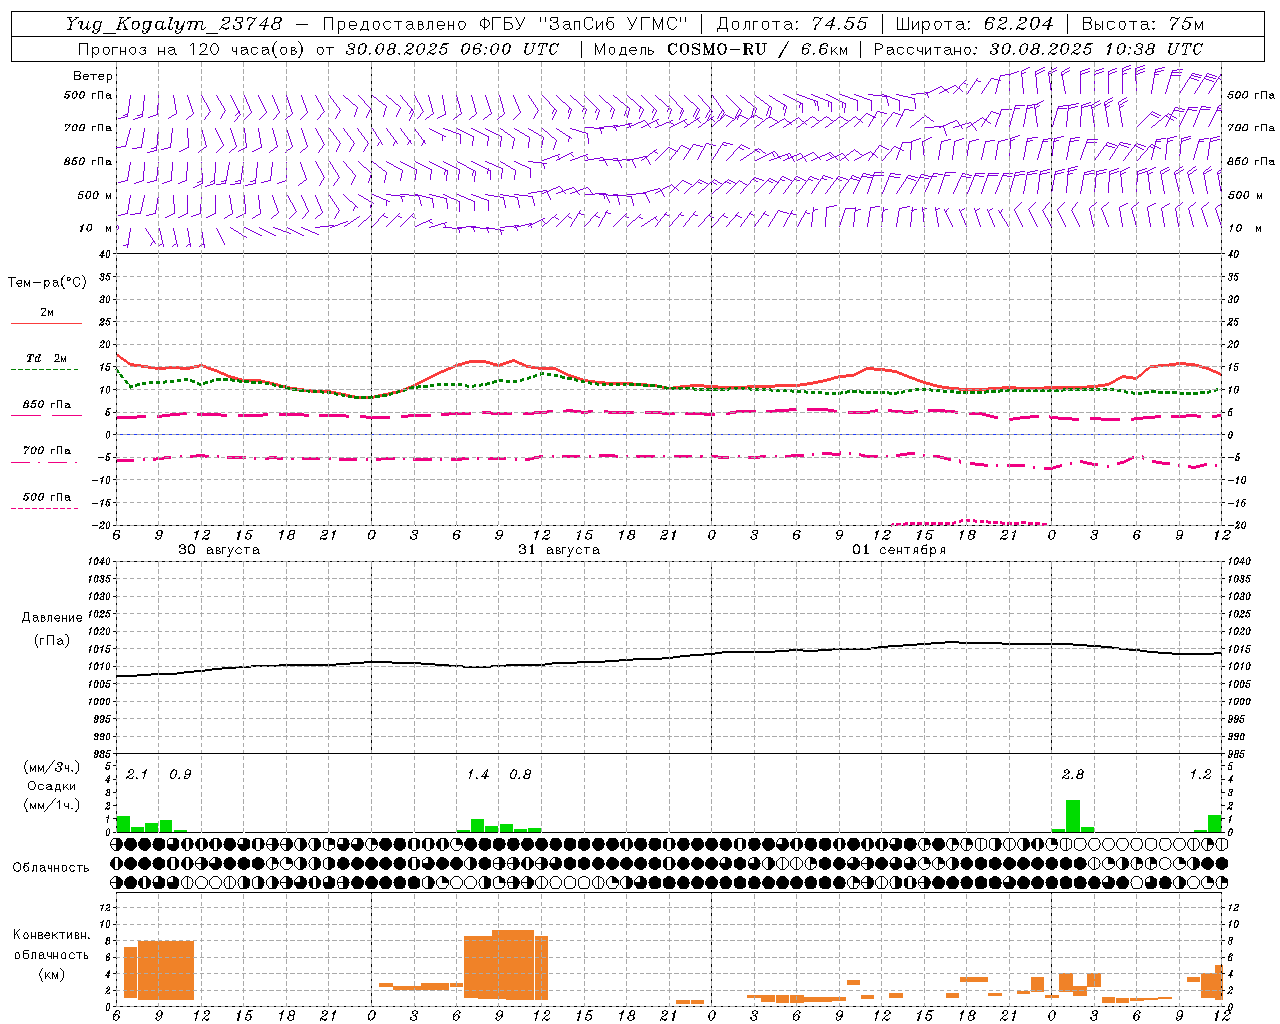The image size is (1280, 1024).
Task: Click the Конвективн. облачность (км) label
Action: 51,955
